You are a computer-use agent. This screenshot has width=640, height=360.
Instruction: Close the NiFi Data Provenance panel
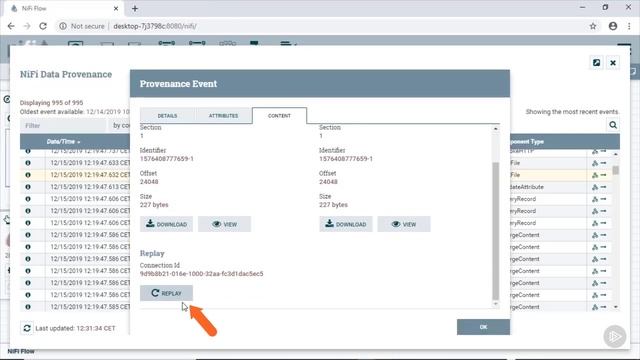click(x=613, y=63)
